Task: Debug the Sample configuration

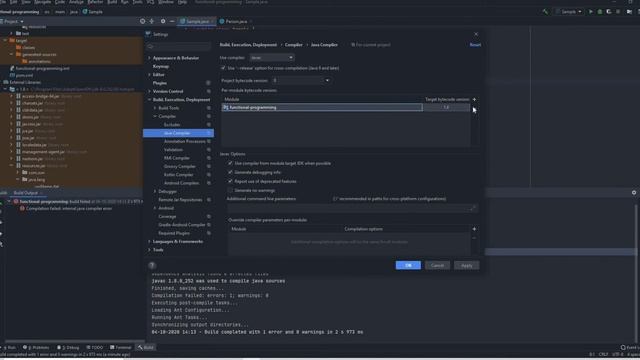Action: (x=600, y=12)
